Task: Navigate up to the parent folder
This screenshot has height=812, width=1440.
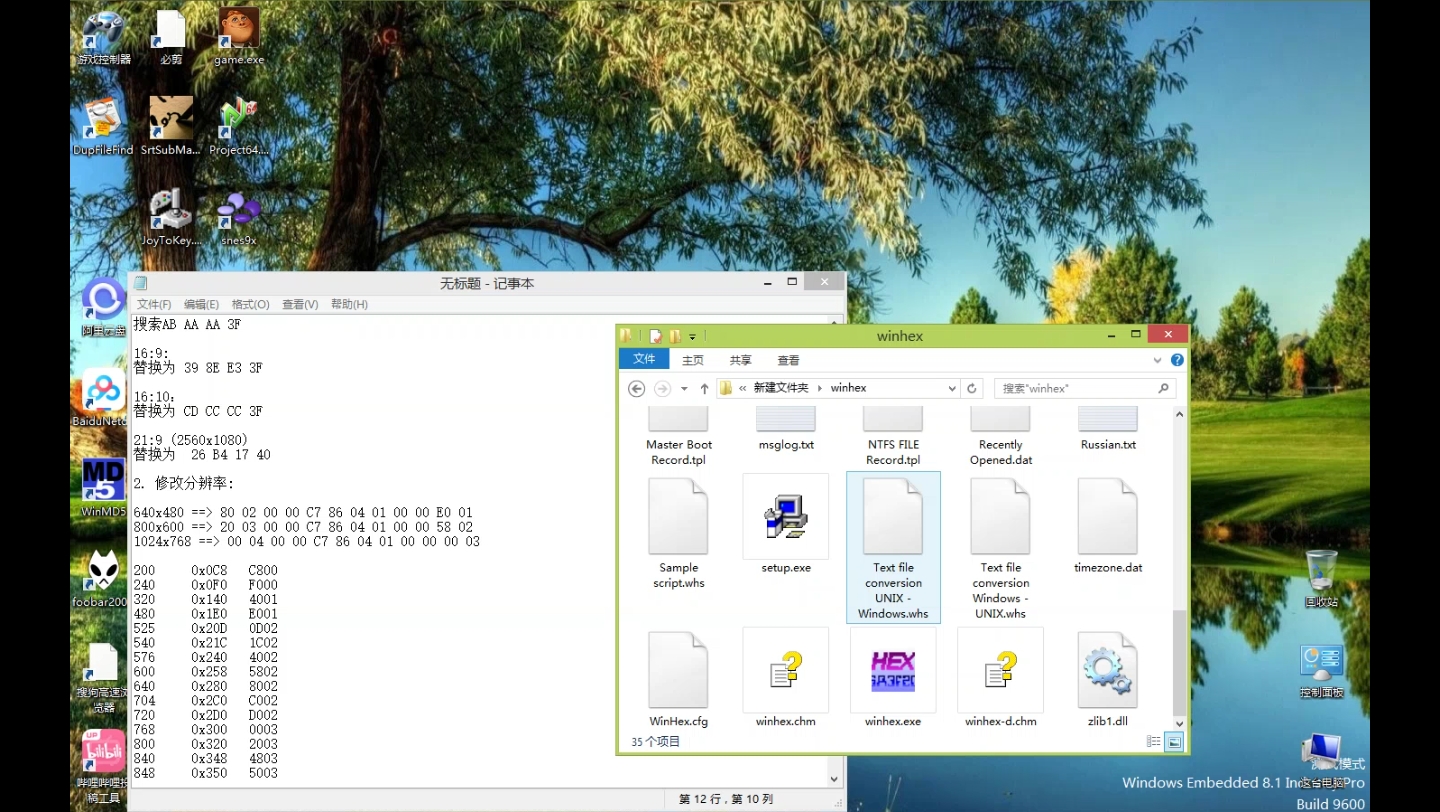Action: point(703,388)
